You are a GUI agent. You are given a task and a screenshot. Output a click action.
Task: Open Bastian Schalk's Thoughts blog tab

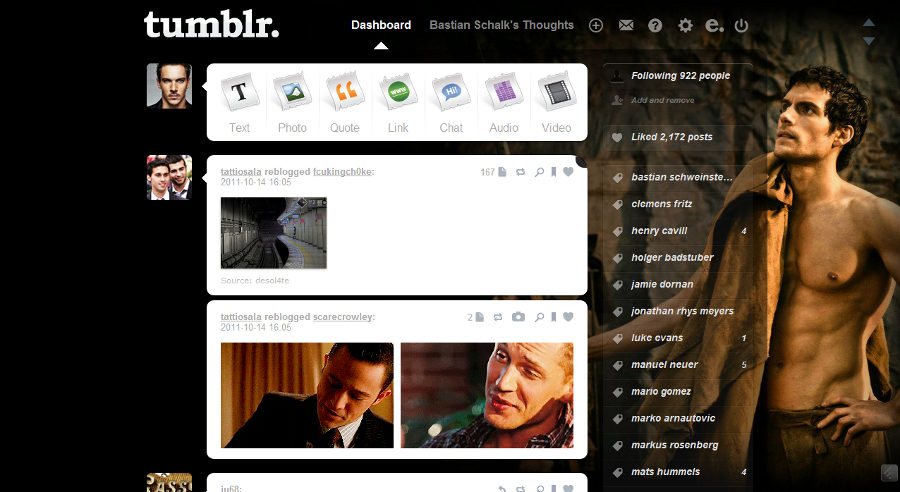(502, 25)
